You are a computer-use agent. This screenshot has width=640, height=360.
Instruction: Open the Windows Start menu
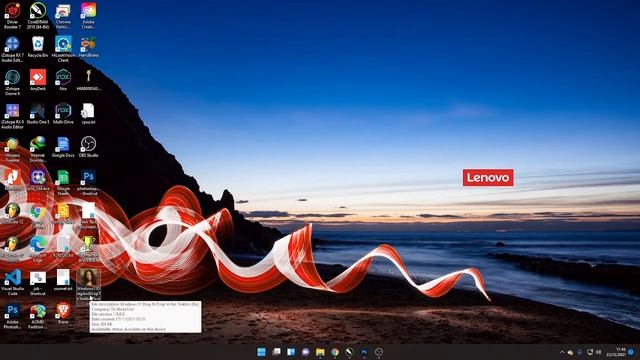coord(262,352)
